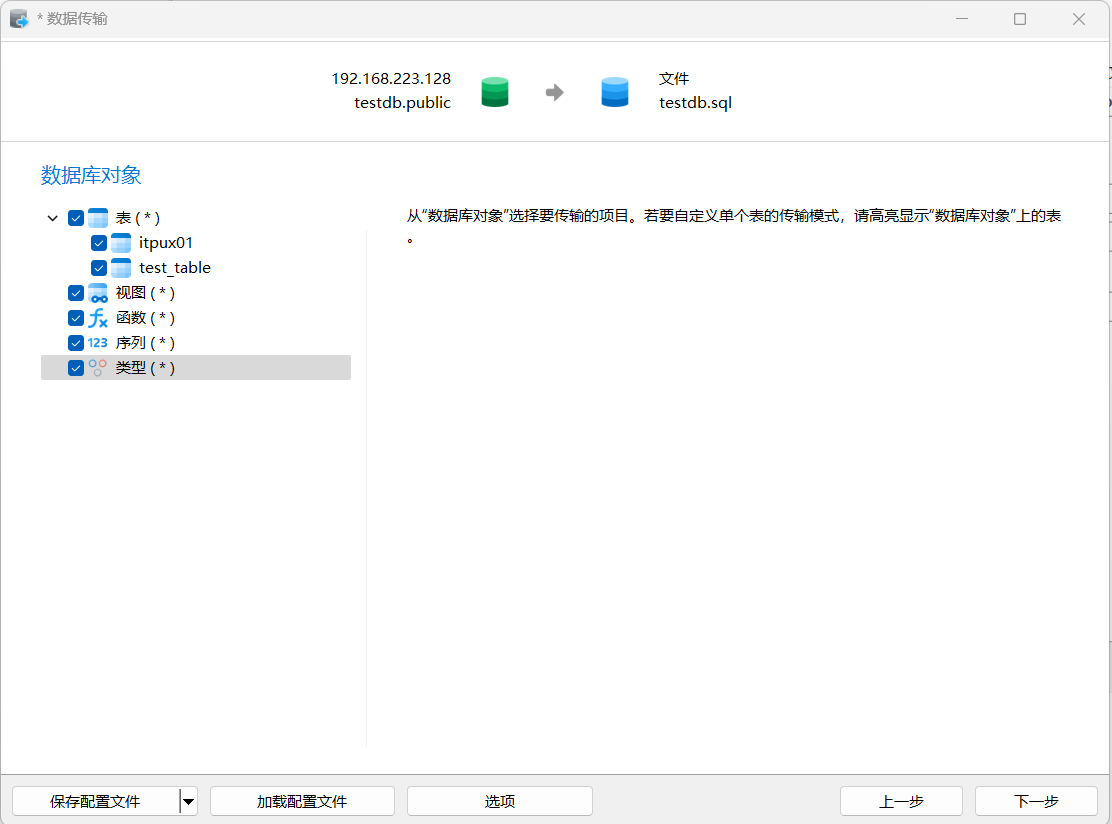This screenshot has width=1112, height=824.
Task: Select the 序列 (*) tree item
Action: (145, 343)
